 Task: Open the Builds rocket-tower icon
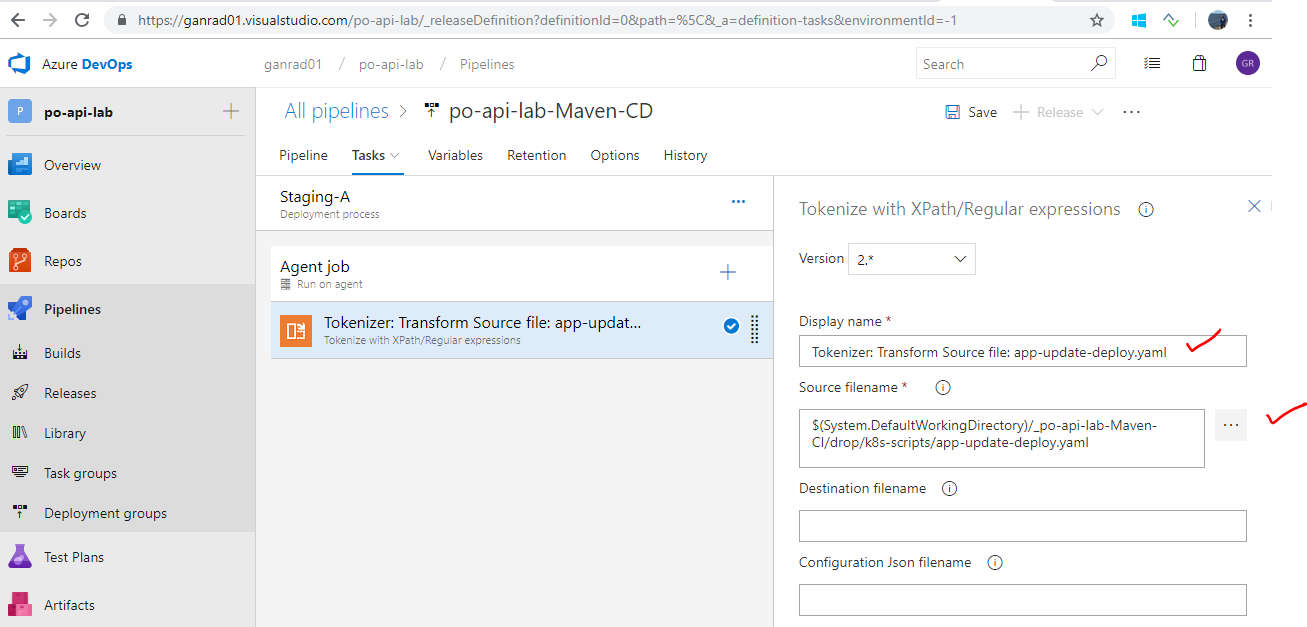click(x=20, y=353)
